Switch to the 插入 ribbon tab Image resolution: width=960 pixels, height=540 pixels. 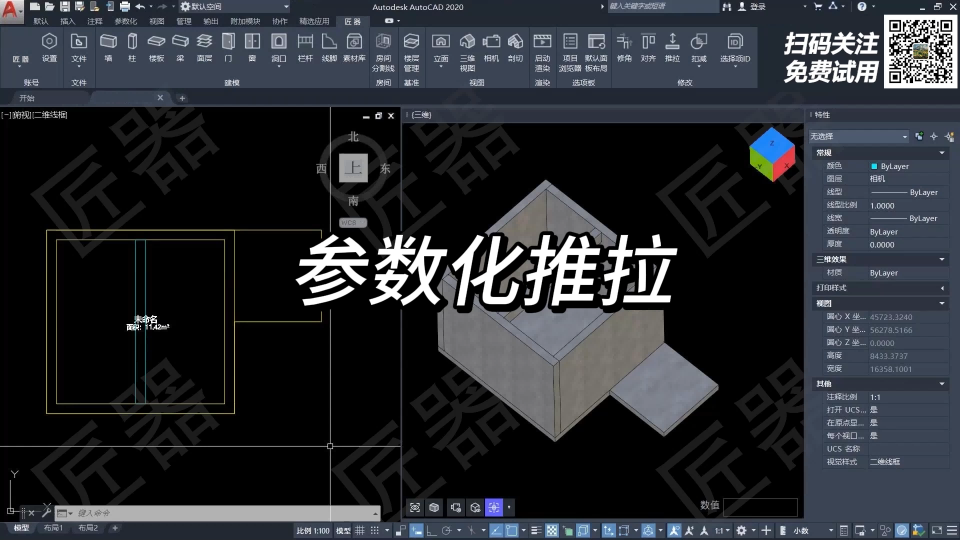pos(67,21)
